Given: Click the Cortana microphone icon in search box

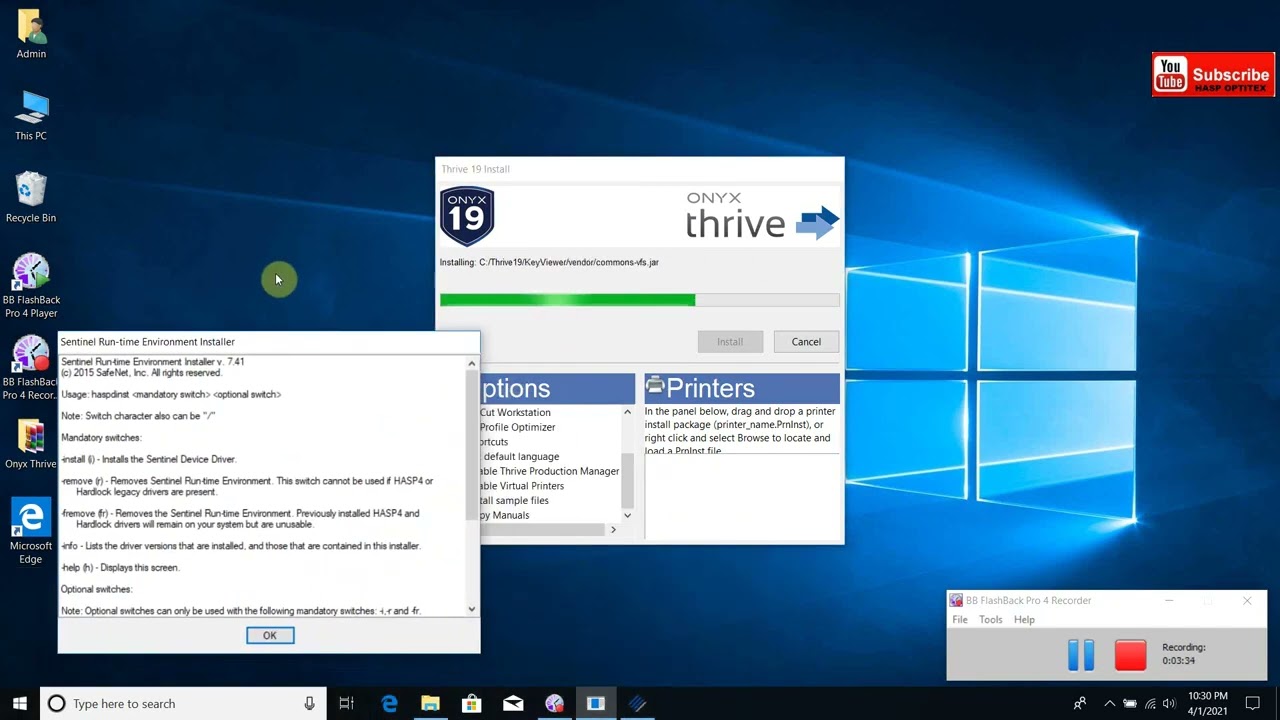Looking at the screenshot, I should 310,704.
